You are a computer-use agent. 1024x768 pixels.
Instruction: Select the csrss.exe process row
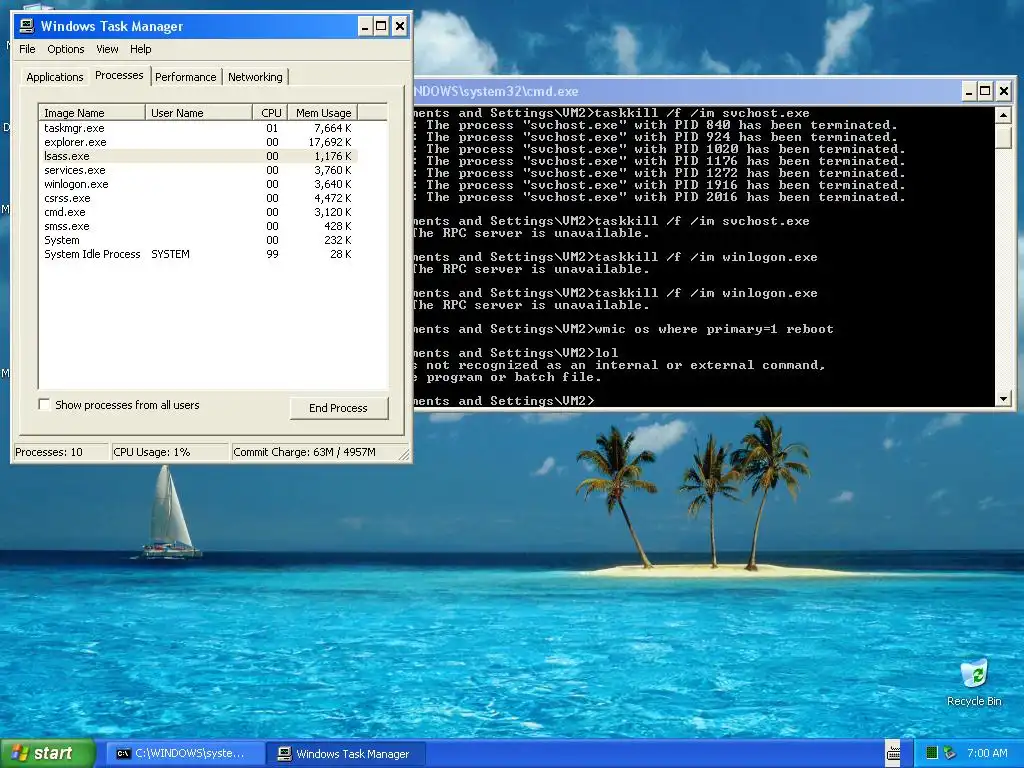pyautogui.click(x=199, y=198)
